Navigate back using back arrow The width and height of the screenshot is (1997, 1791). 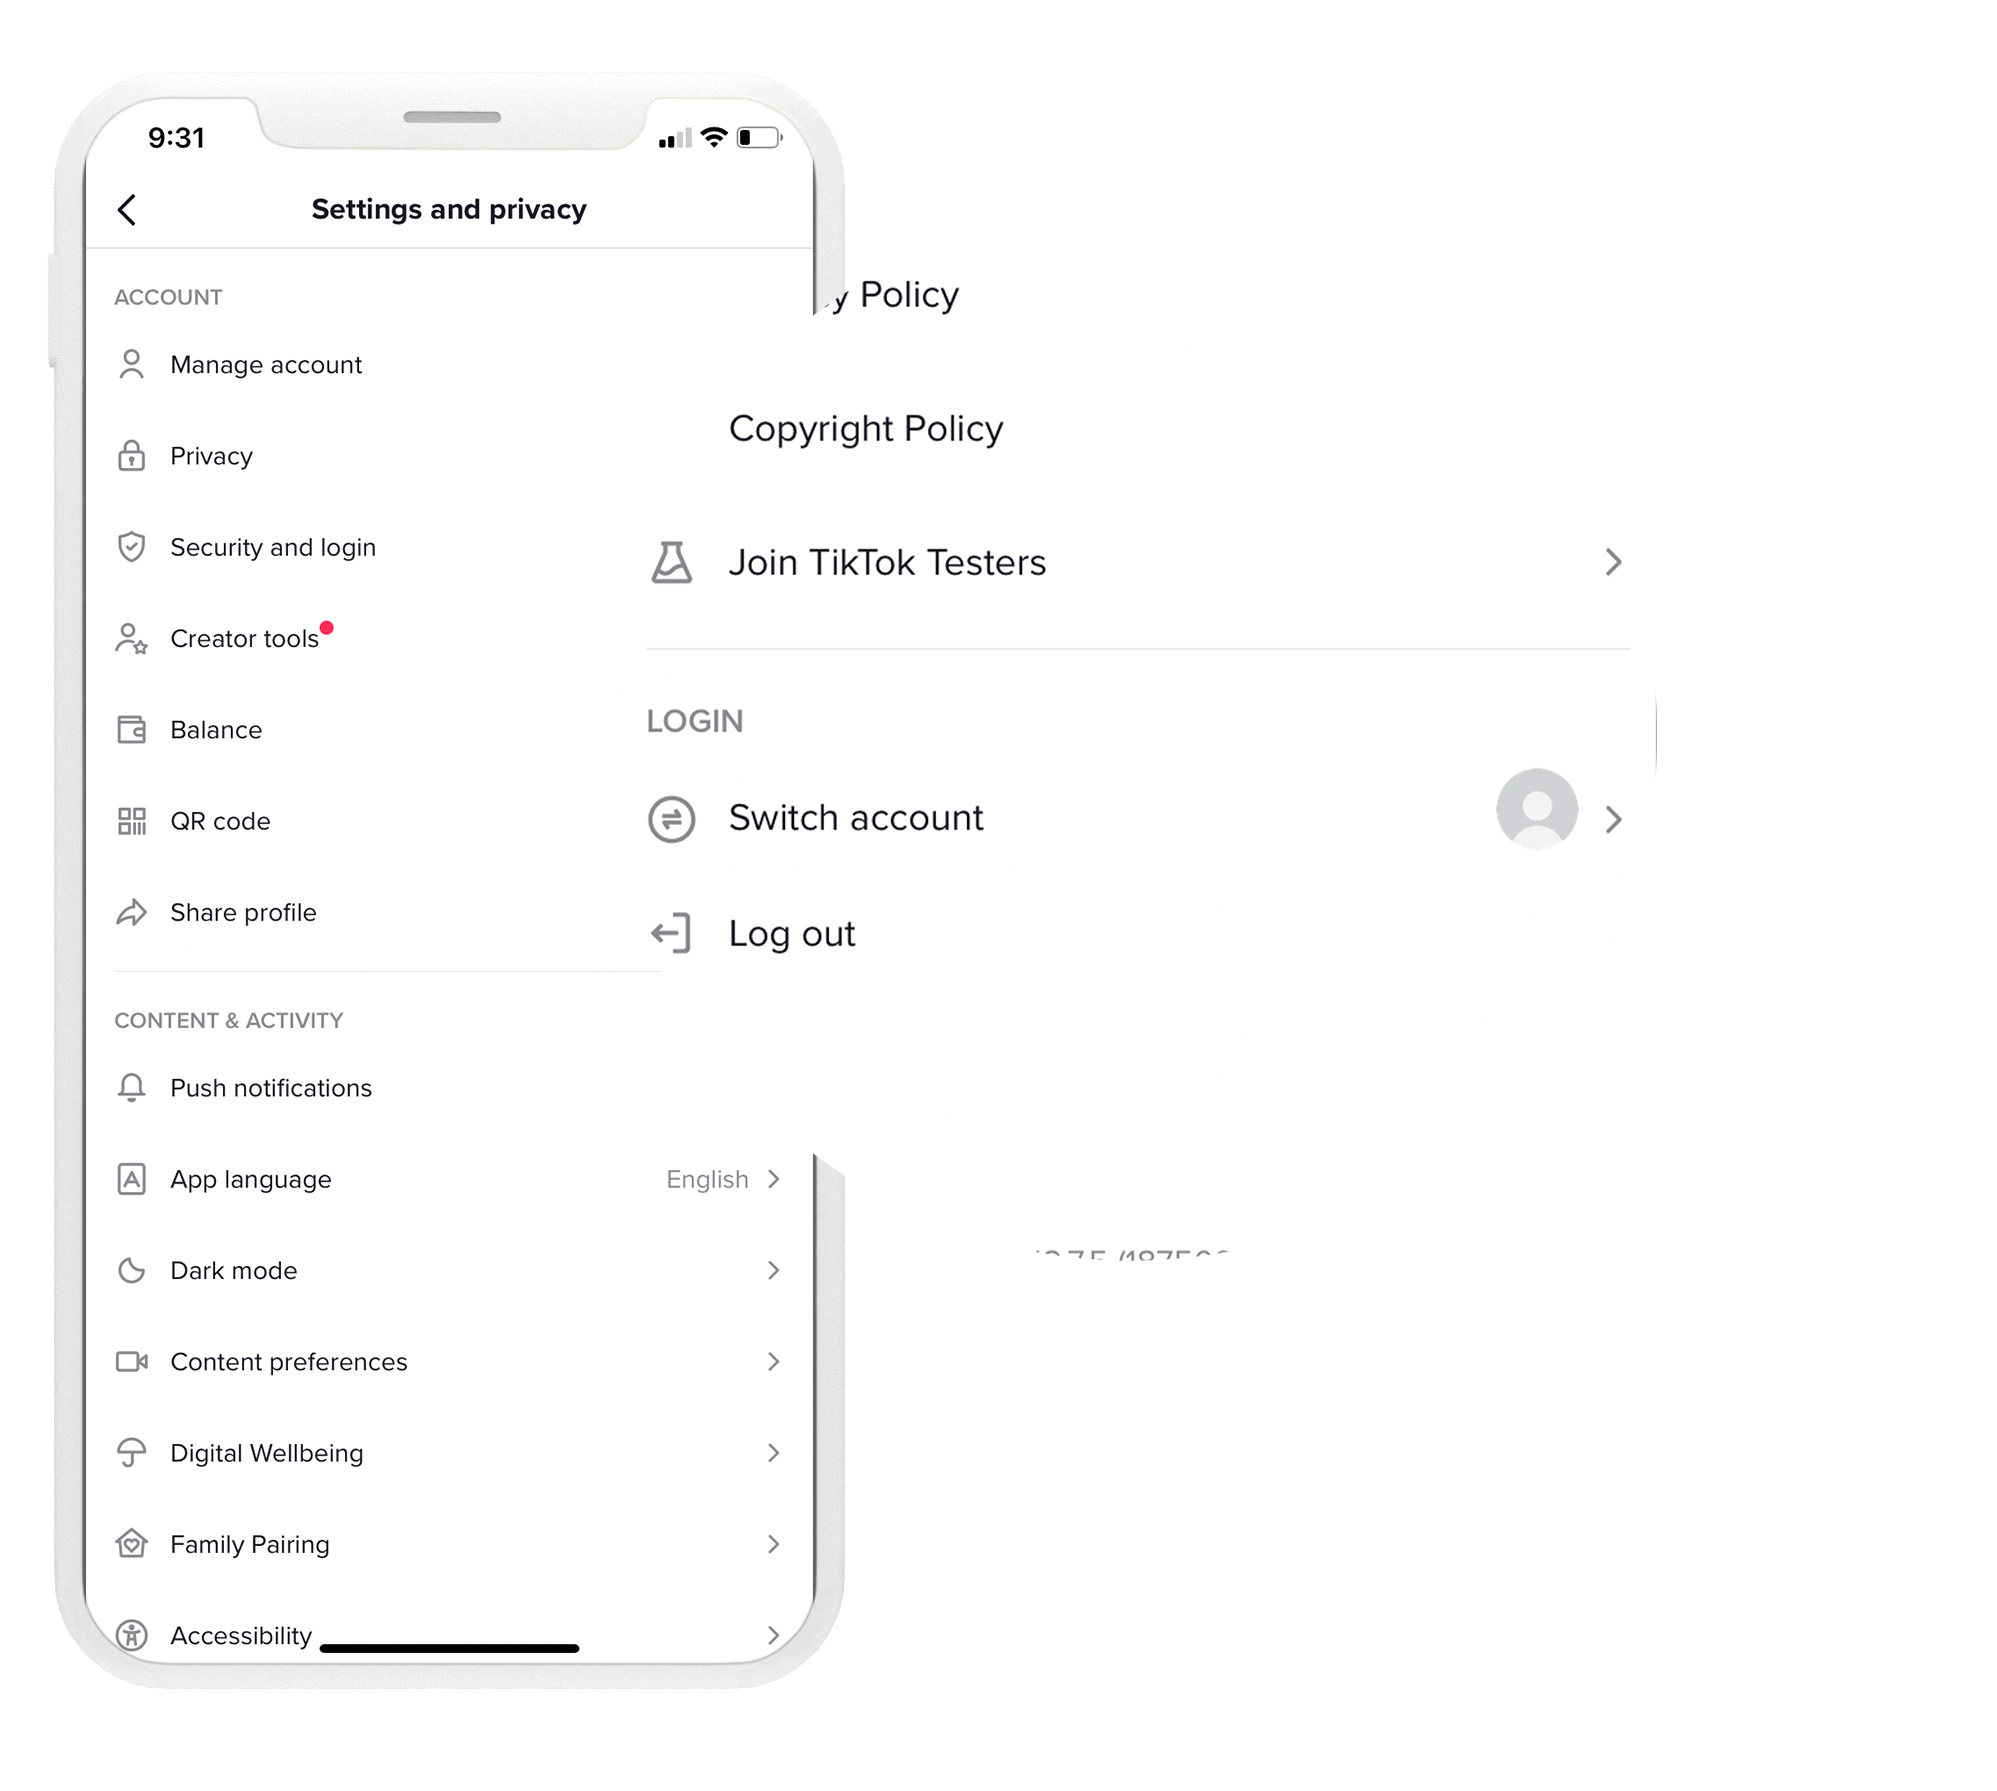coord(130,207)
